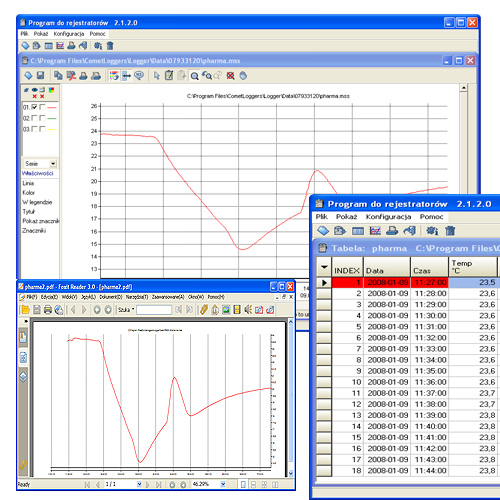Select the hand pan tool in graph toolbar
Image resolution: width=500 pixels, height=500 pixels.
[x=243, y=76]
